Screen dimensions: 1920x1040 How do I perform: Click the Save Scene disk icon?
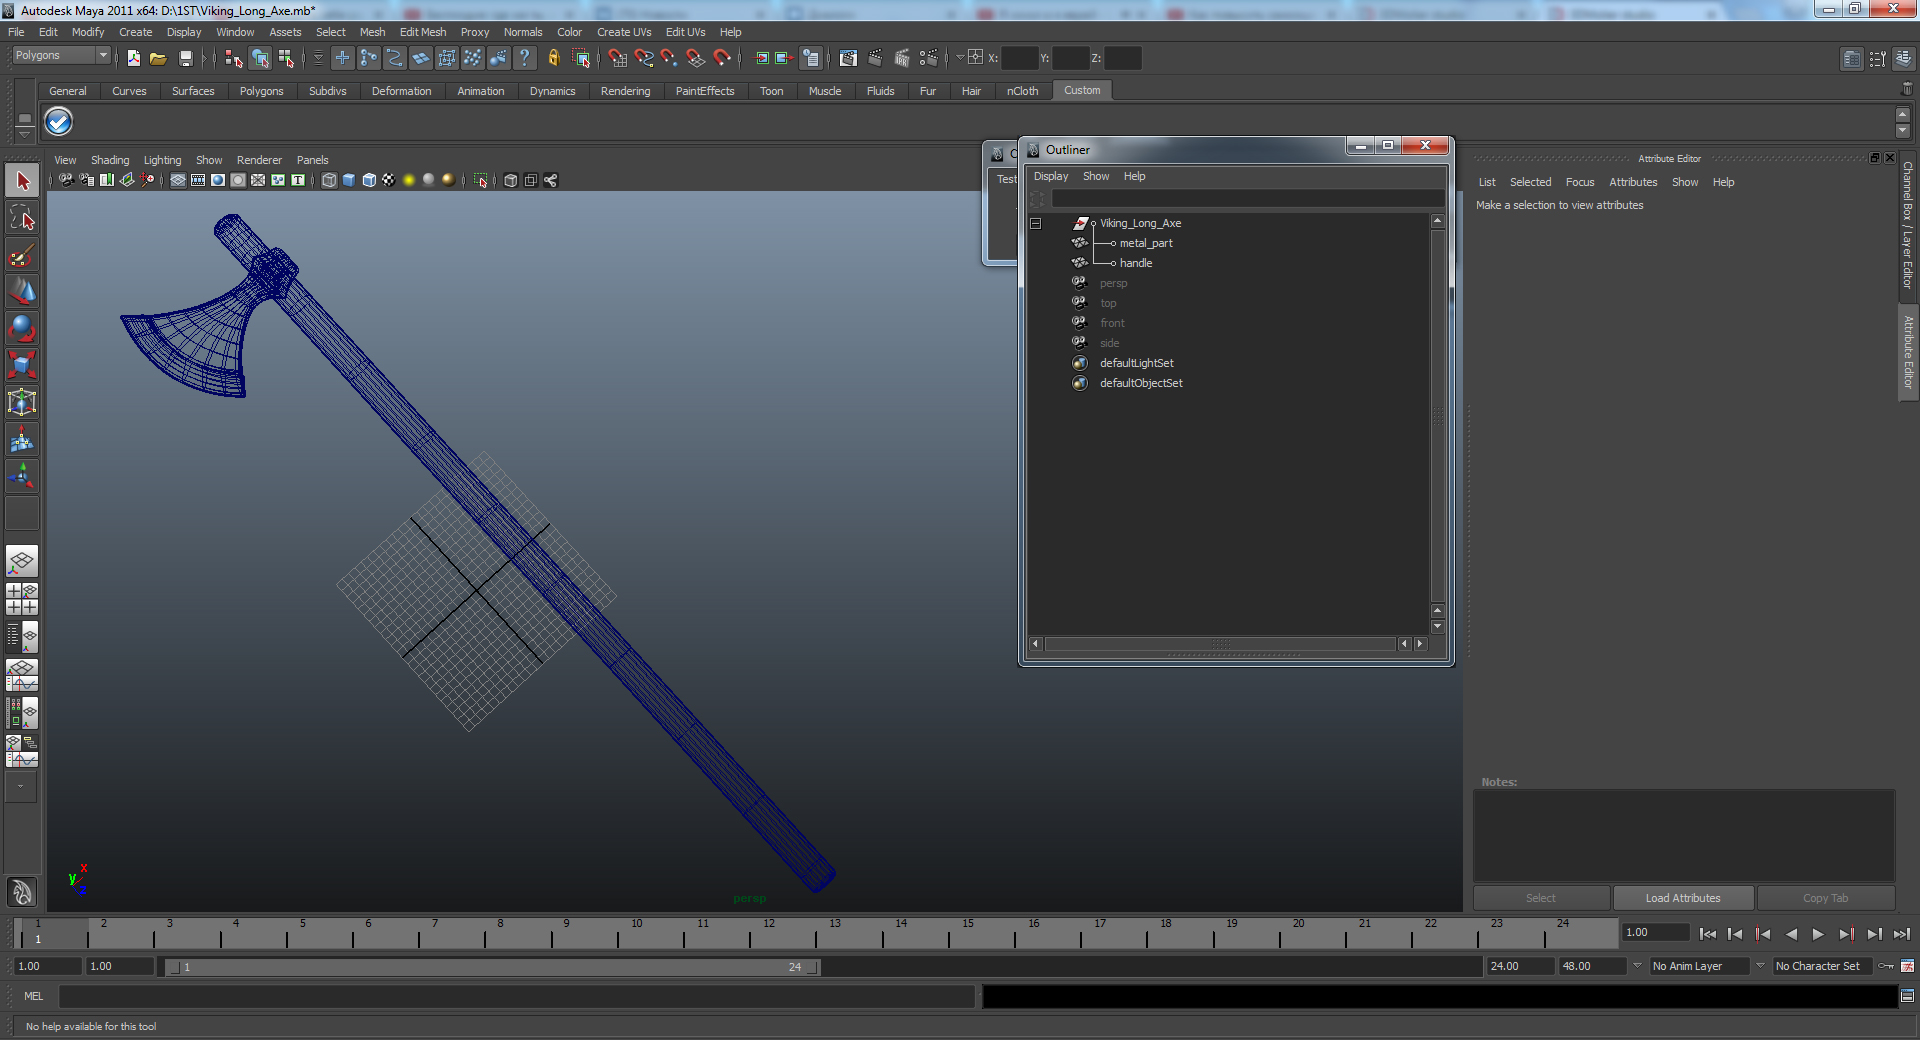(185, 59)
